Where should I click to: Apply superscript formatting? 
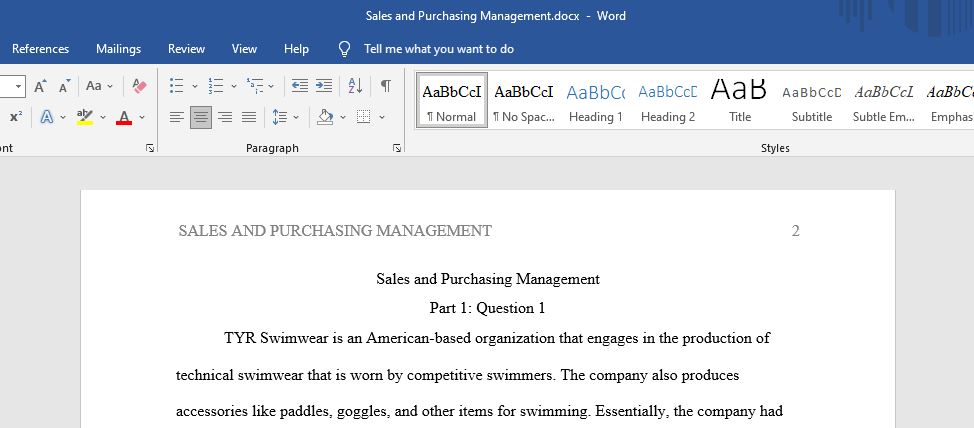point(16,116)
